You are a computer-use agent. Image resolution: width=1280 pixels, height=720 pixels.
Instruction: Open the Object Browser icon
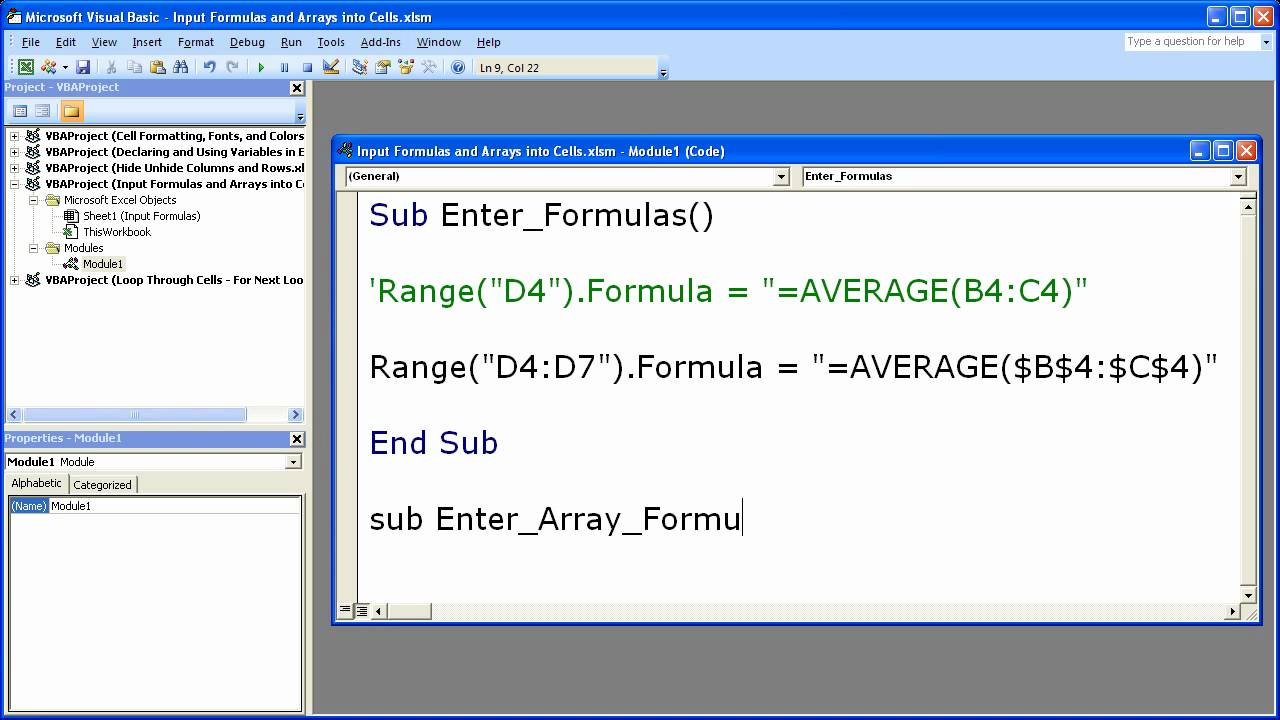406,67
